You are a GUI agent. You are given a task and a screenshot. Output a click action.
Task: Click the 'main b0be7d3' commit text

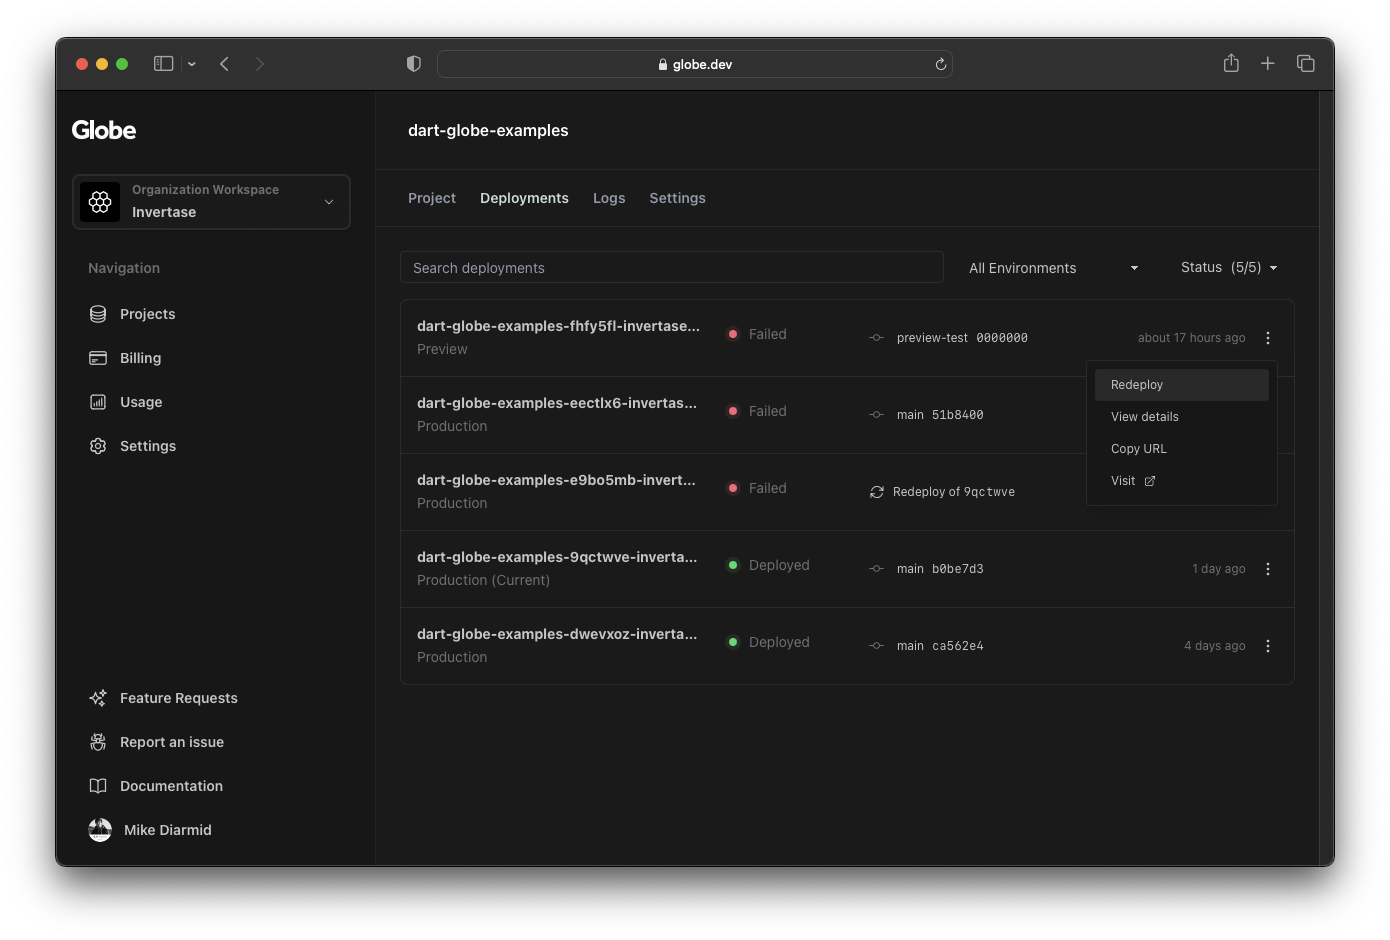[x=940, y=569]
